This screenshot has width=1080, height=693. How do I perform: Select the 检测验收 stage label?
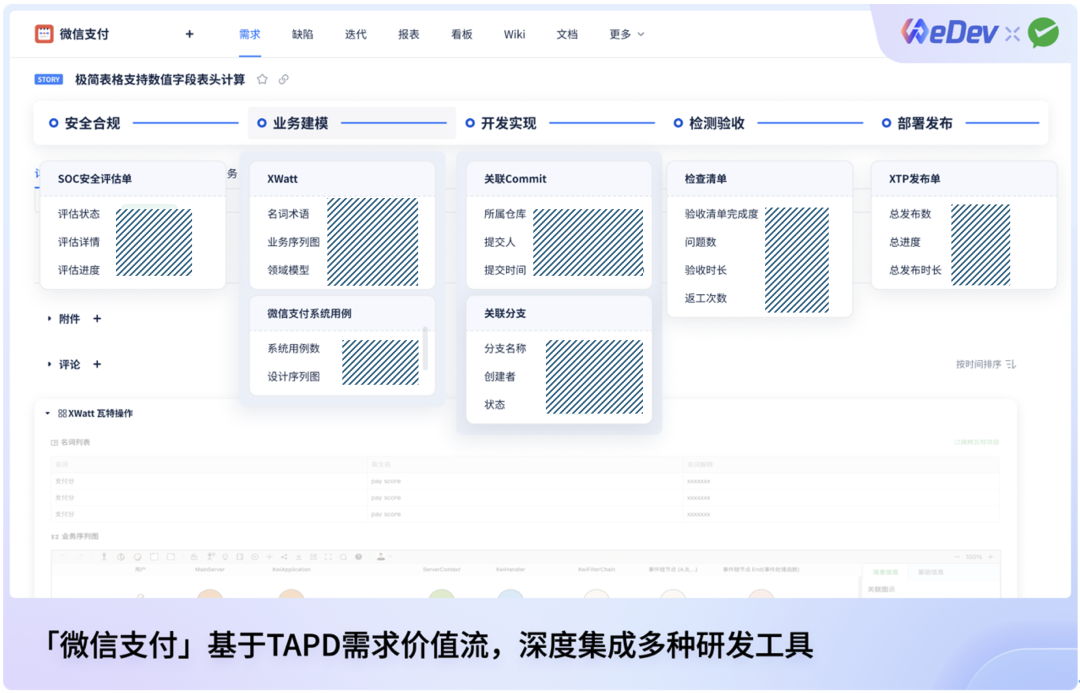(717, 123)
